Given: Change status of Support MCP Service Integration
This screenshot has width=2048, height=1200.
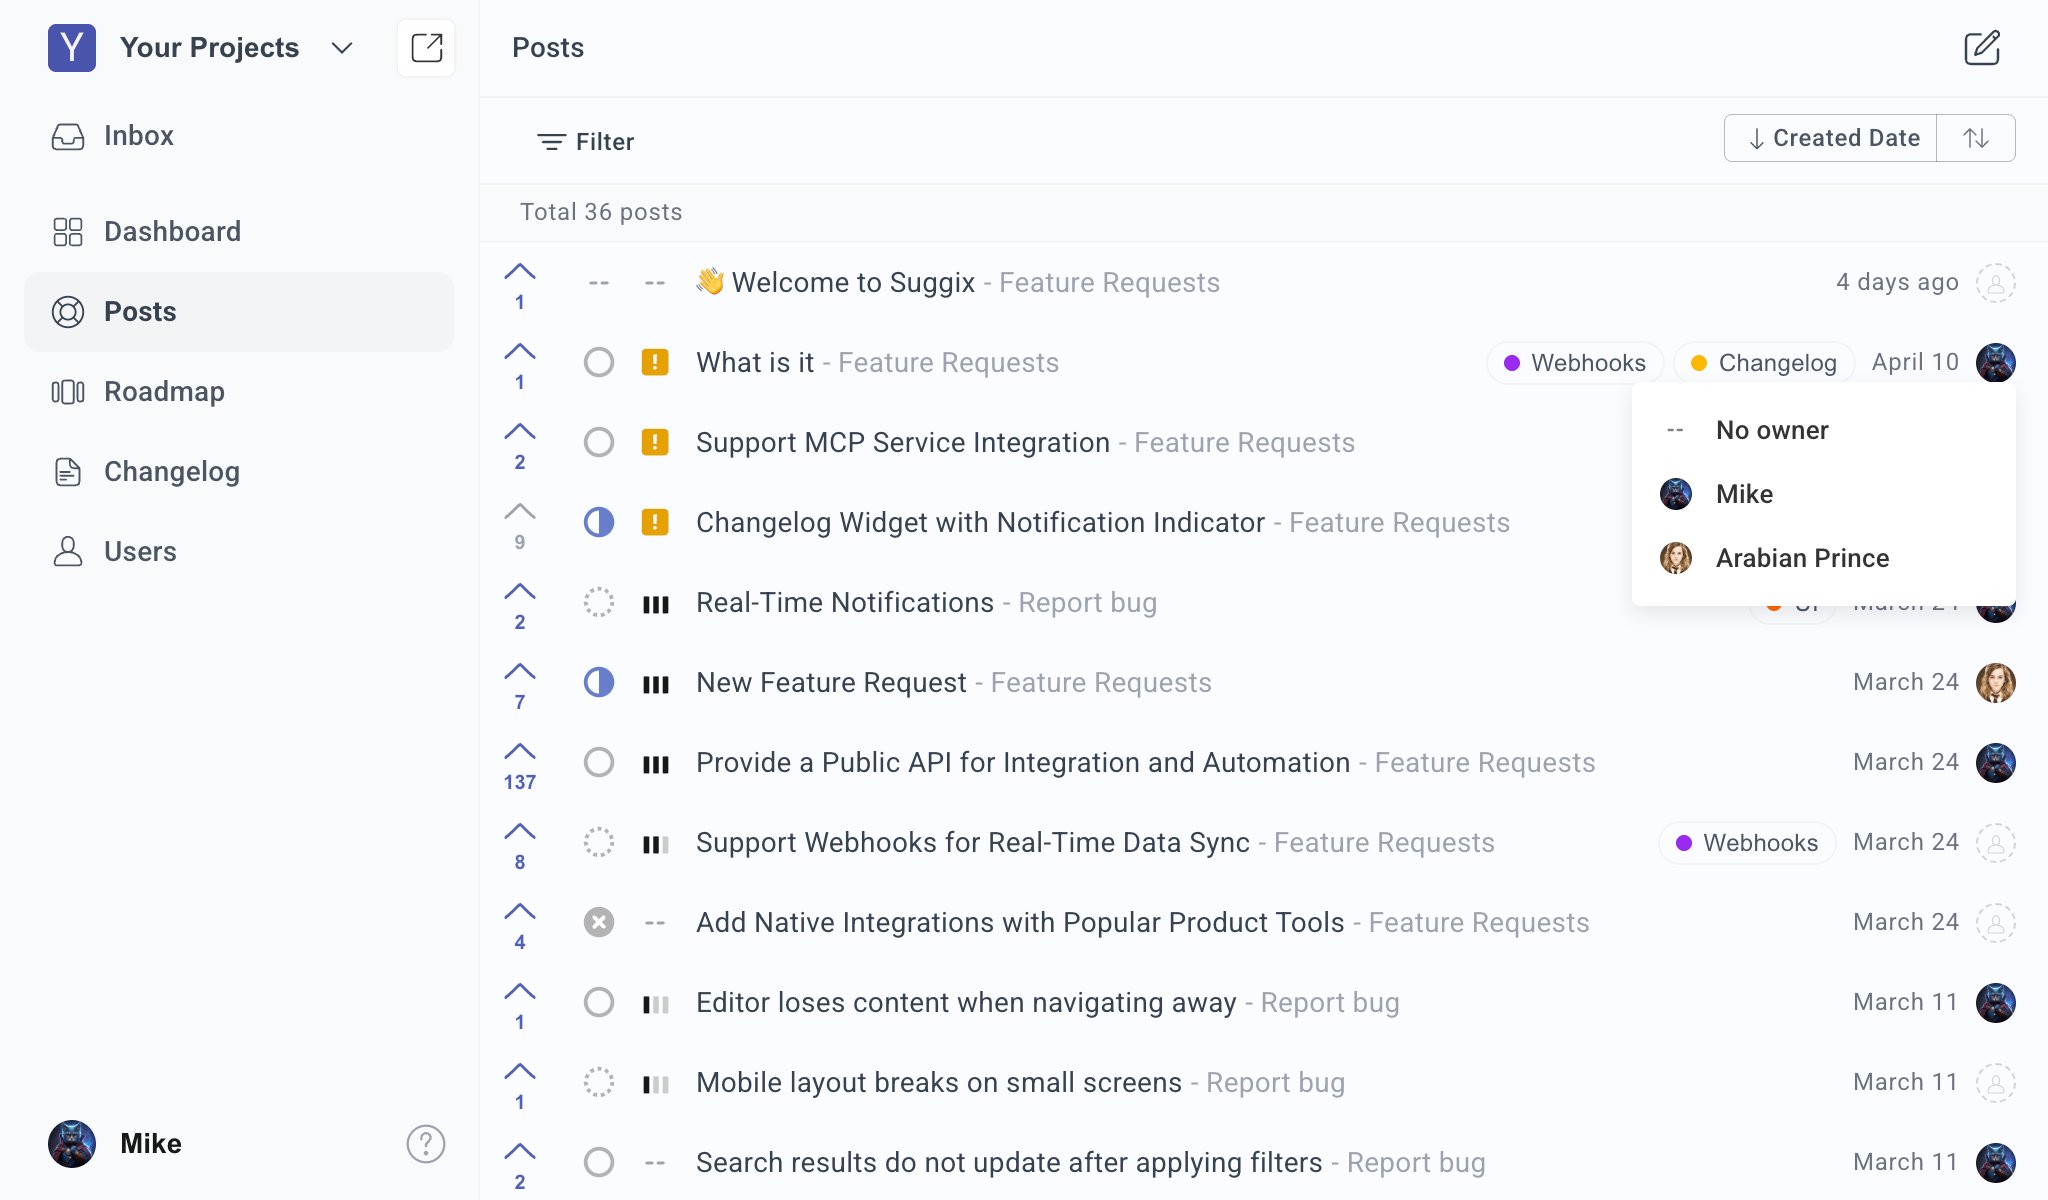Looking at the screenshot, I should (599, 442).
